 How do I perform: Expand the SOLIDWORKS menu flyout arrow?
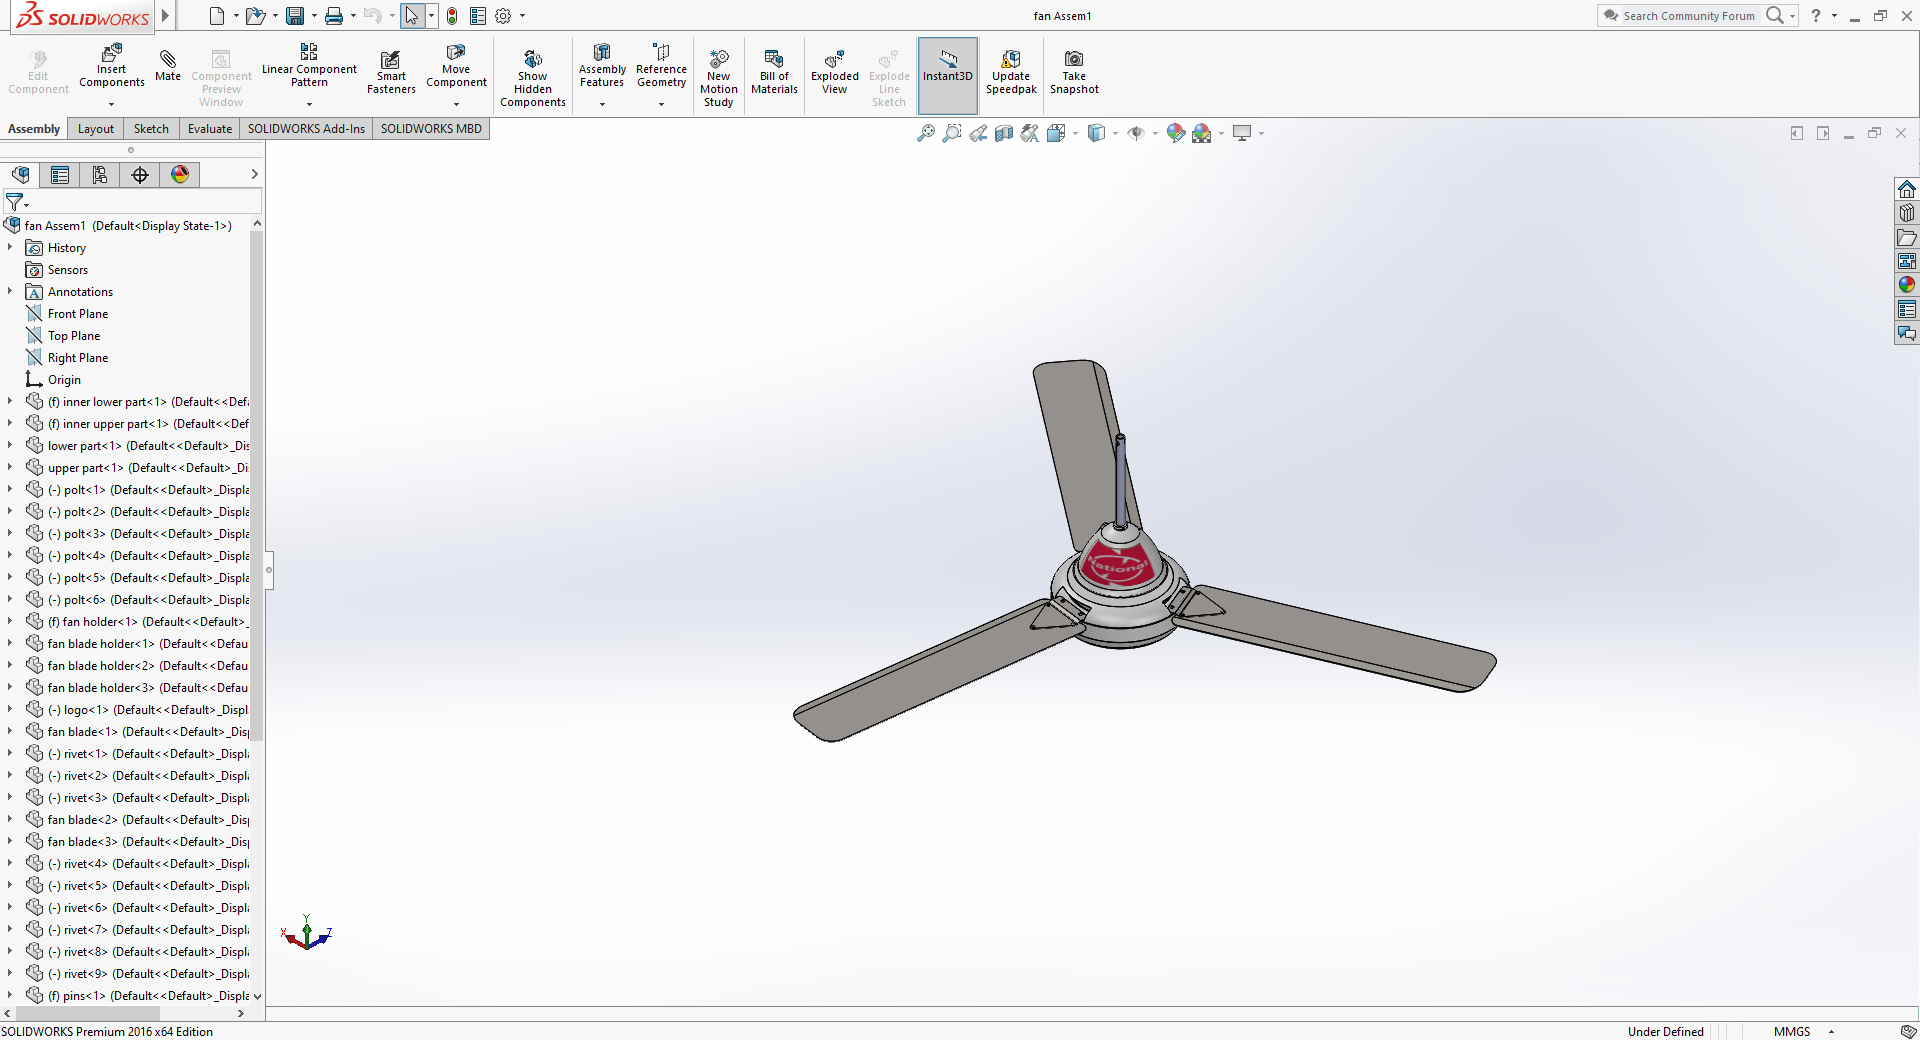pyautogui.click(x=166, y=16)
